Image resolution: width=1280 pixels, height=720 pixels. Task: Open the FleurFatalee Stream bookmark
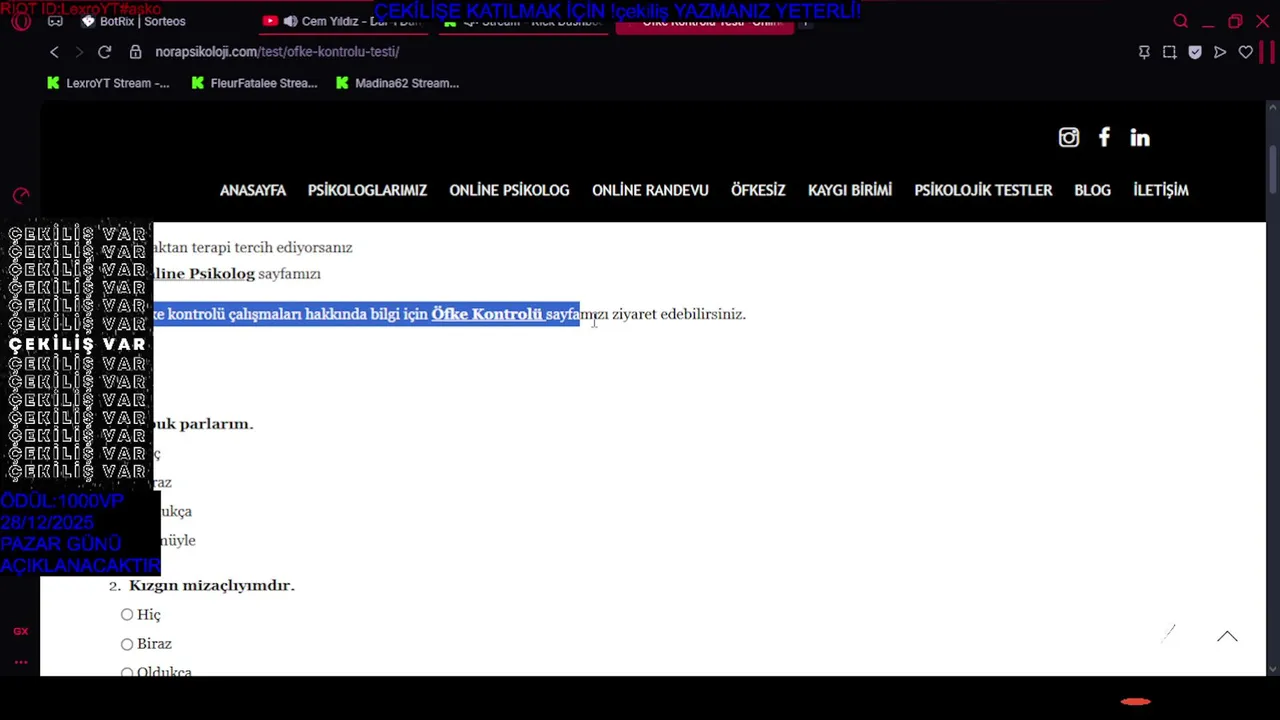coord(254,83)
